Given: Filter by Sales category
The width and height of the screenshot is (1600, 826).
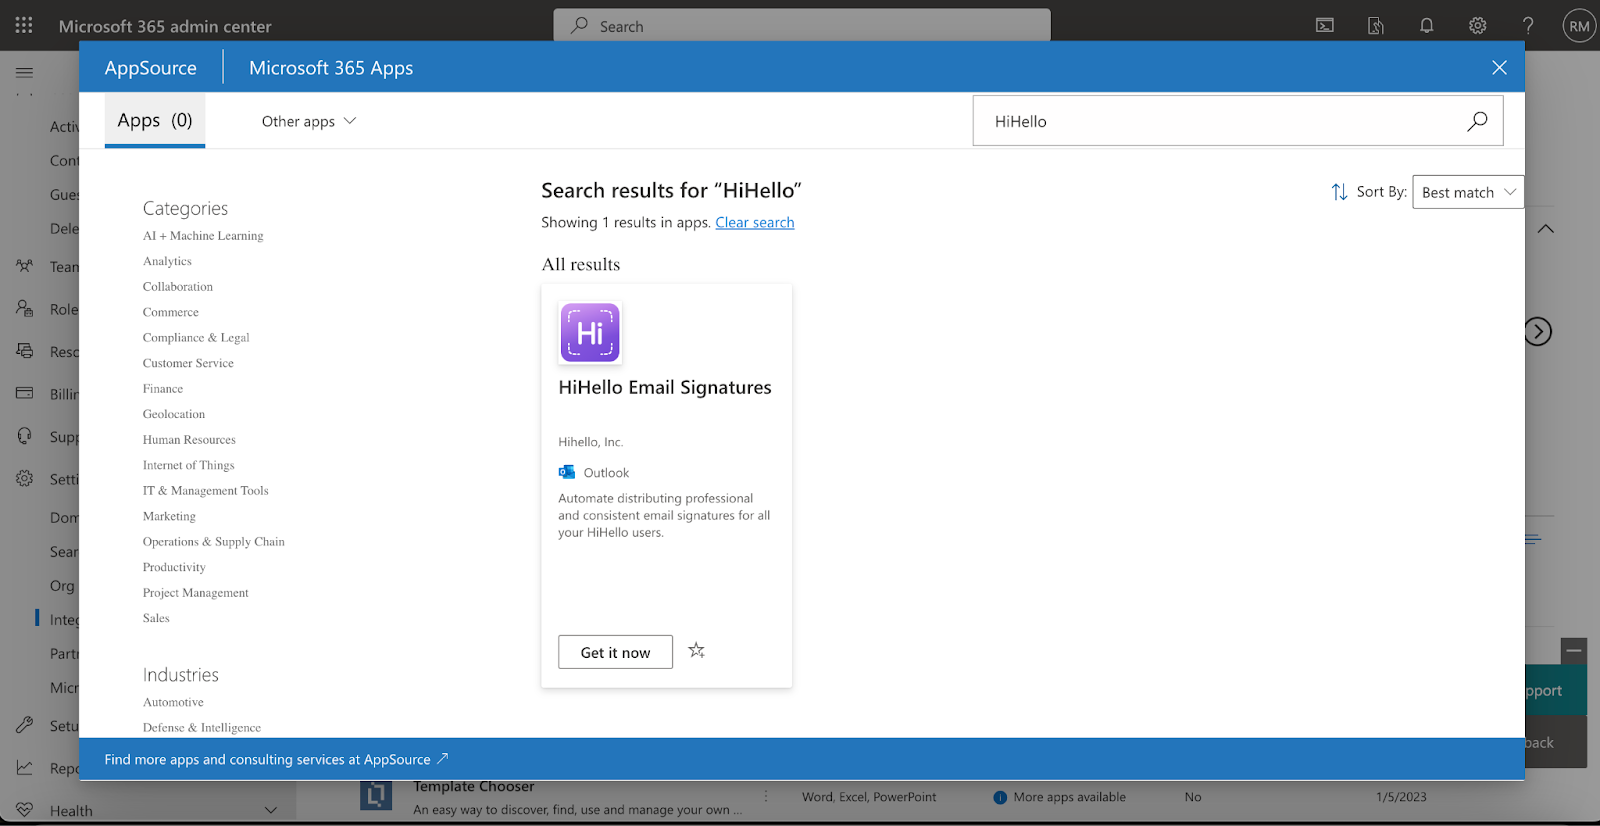Looking at the screenshot, I should tap(156, 618).
